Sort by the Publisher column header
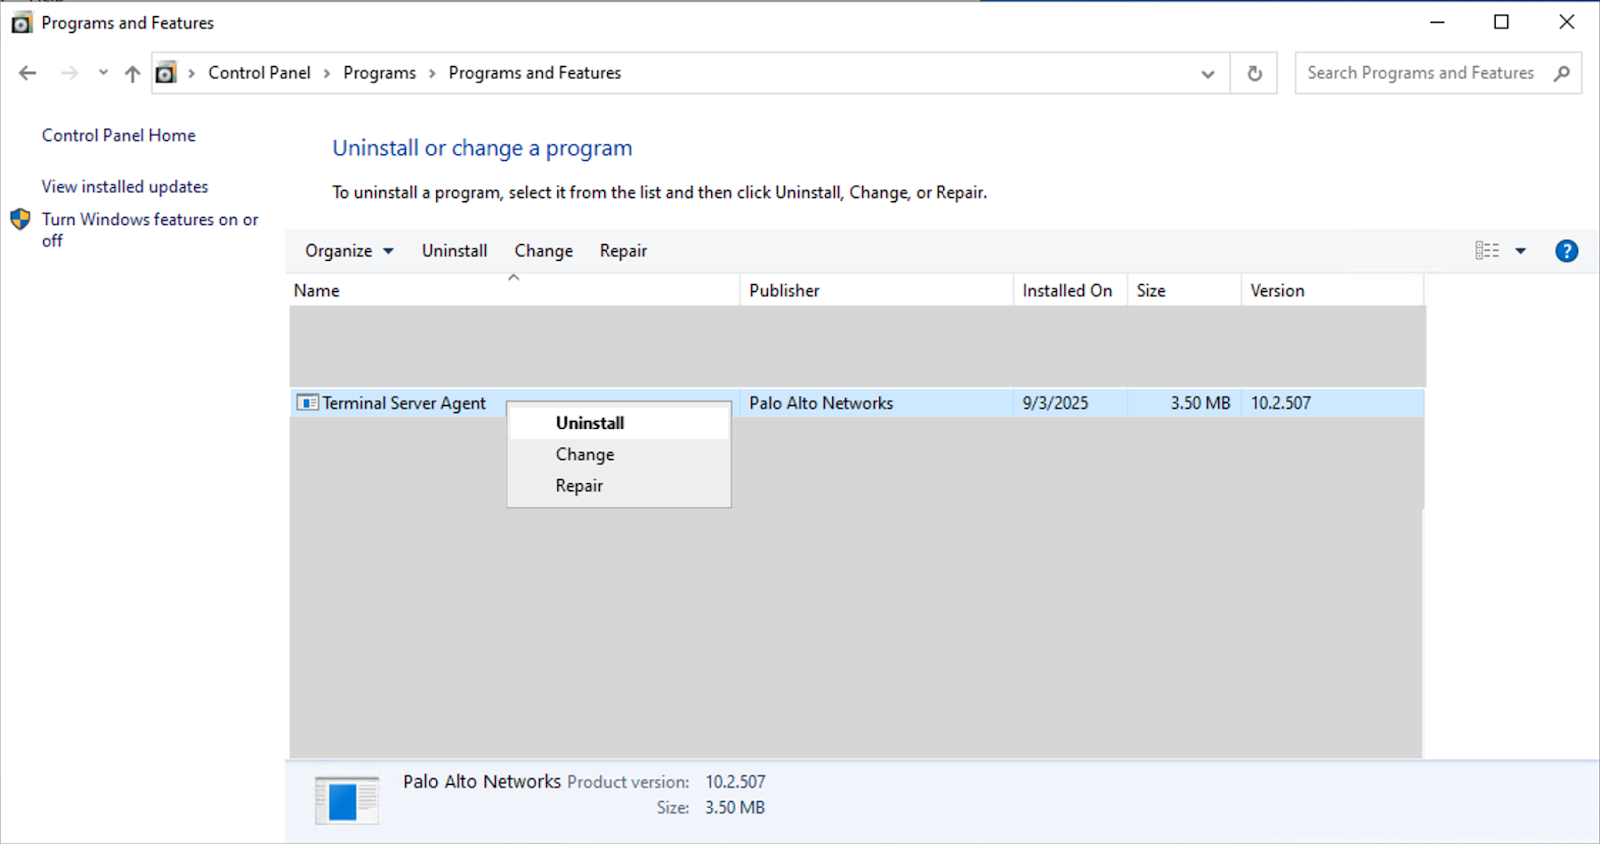 876,291
